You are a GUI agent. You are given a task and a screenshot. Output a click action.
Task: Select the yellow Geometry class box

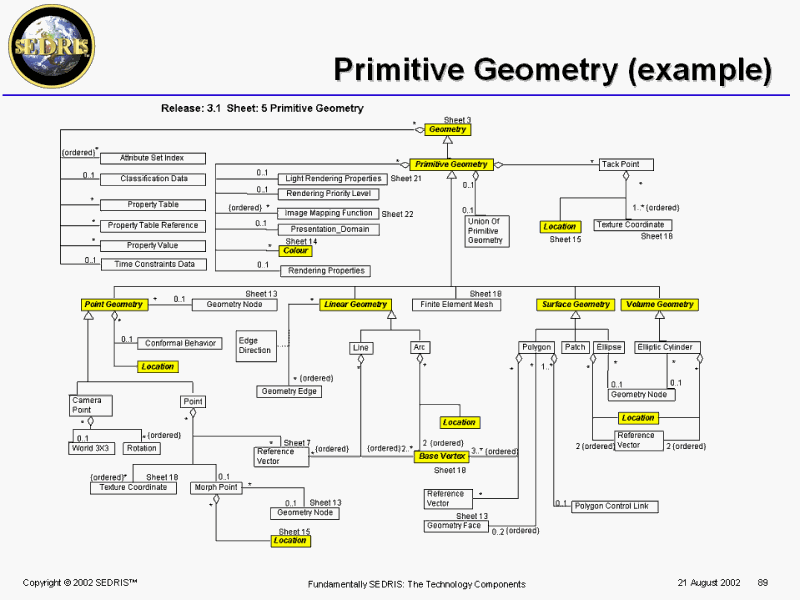click(447, 130)
